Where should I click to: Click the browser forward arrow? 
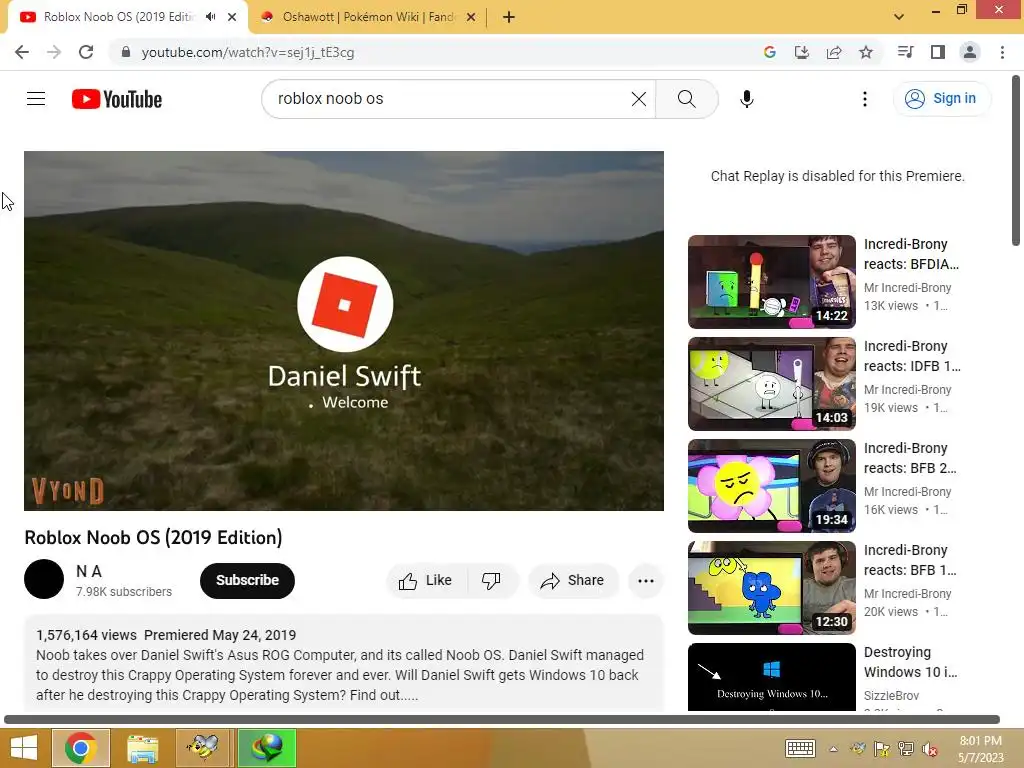[x=54, y=52]
